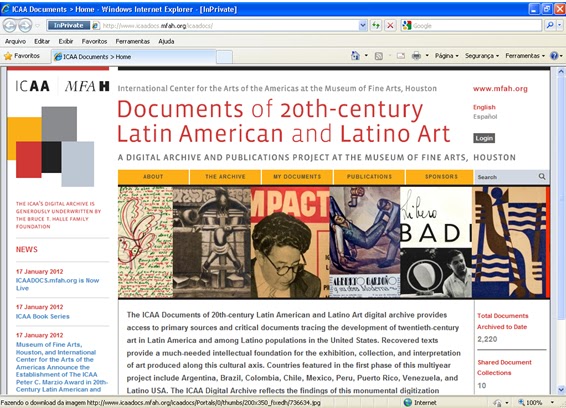
Task: Click the magnifier search icon in browser toolbar
Action: [550, 25]
